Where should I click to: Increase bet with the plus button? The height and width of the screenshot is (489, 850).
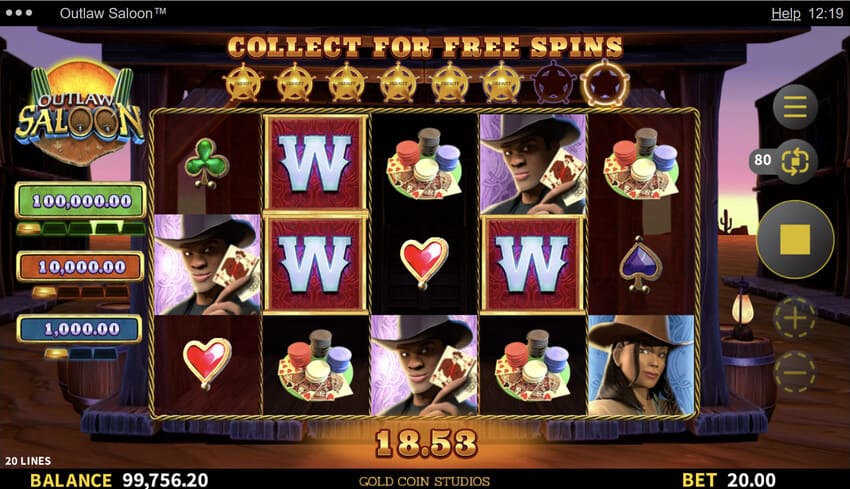click(795, 318)
